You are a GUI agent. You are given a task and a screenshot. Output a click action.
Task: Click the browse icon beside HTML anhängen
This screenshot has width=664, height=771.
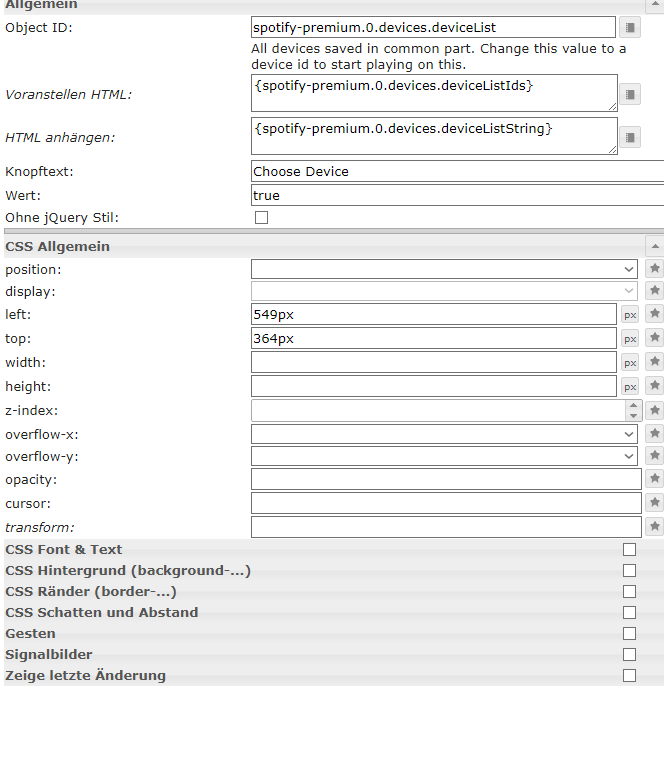[629, 137]
